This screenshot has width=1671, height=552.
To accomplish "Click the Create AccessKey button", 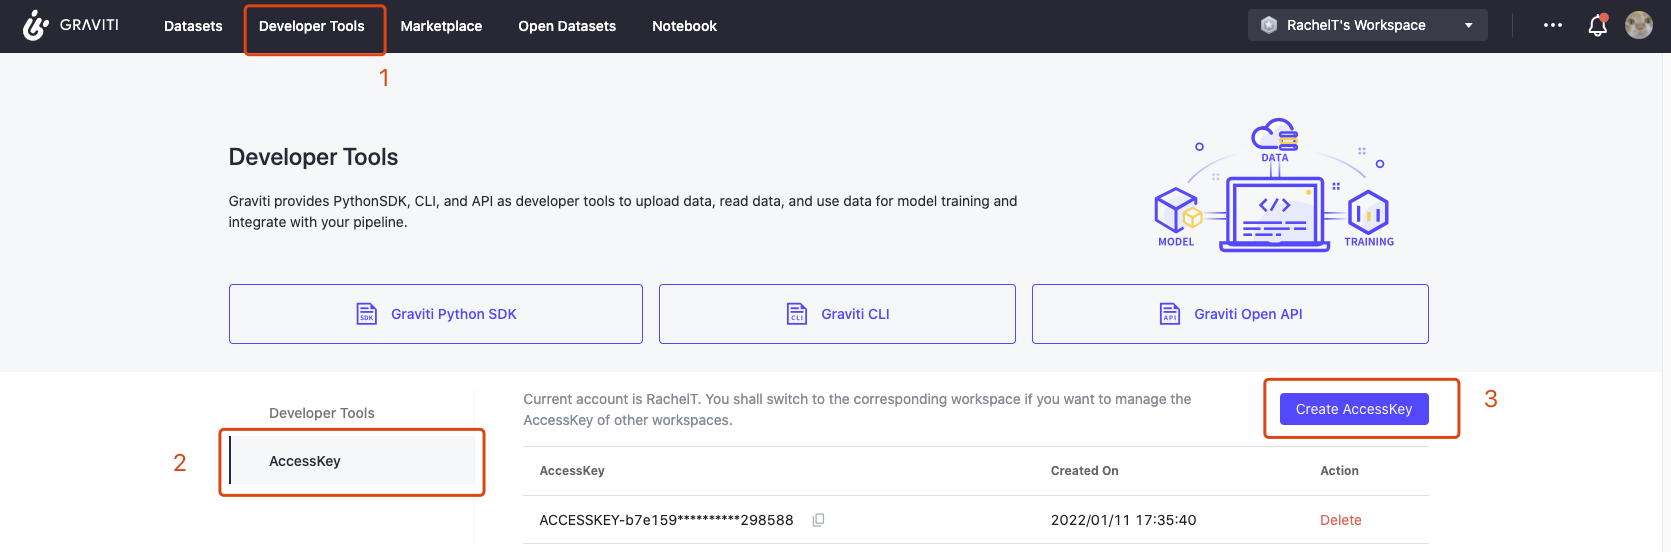I will pyautogui.click(x=1354, y=409).
